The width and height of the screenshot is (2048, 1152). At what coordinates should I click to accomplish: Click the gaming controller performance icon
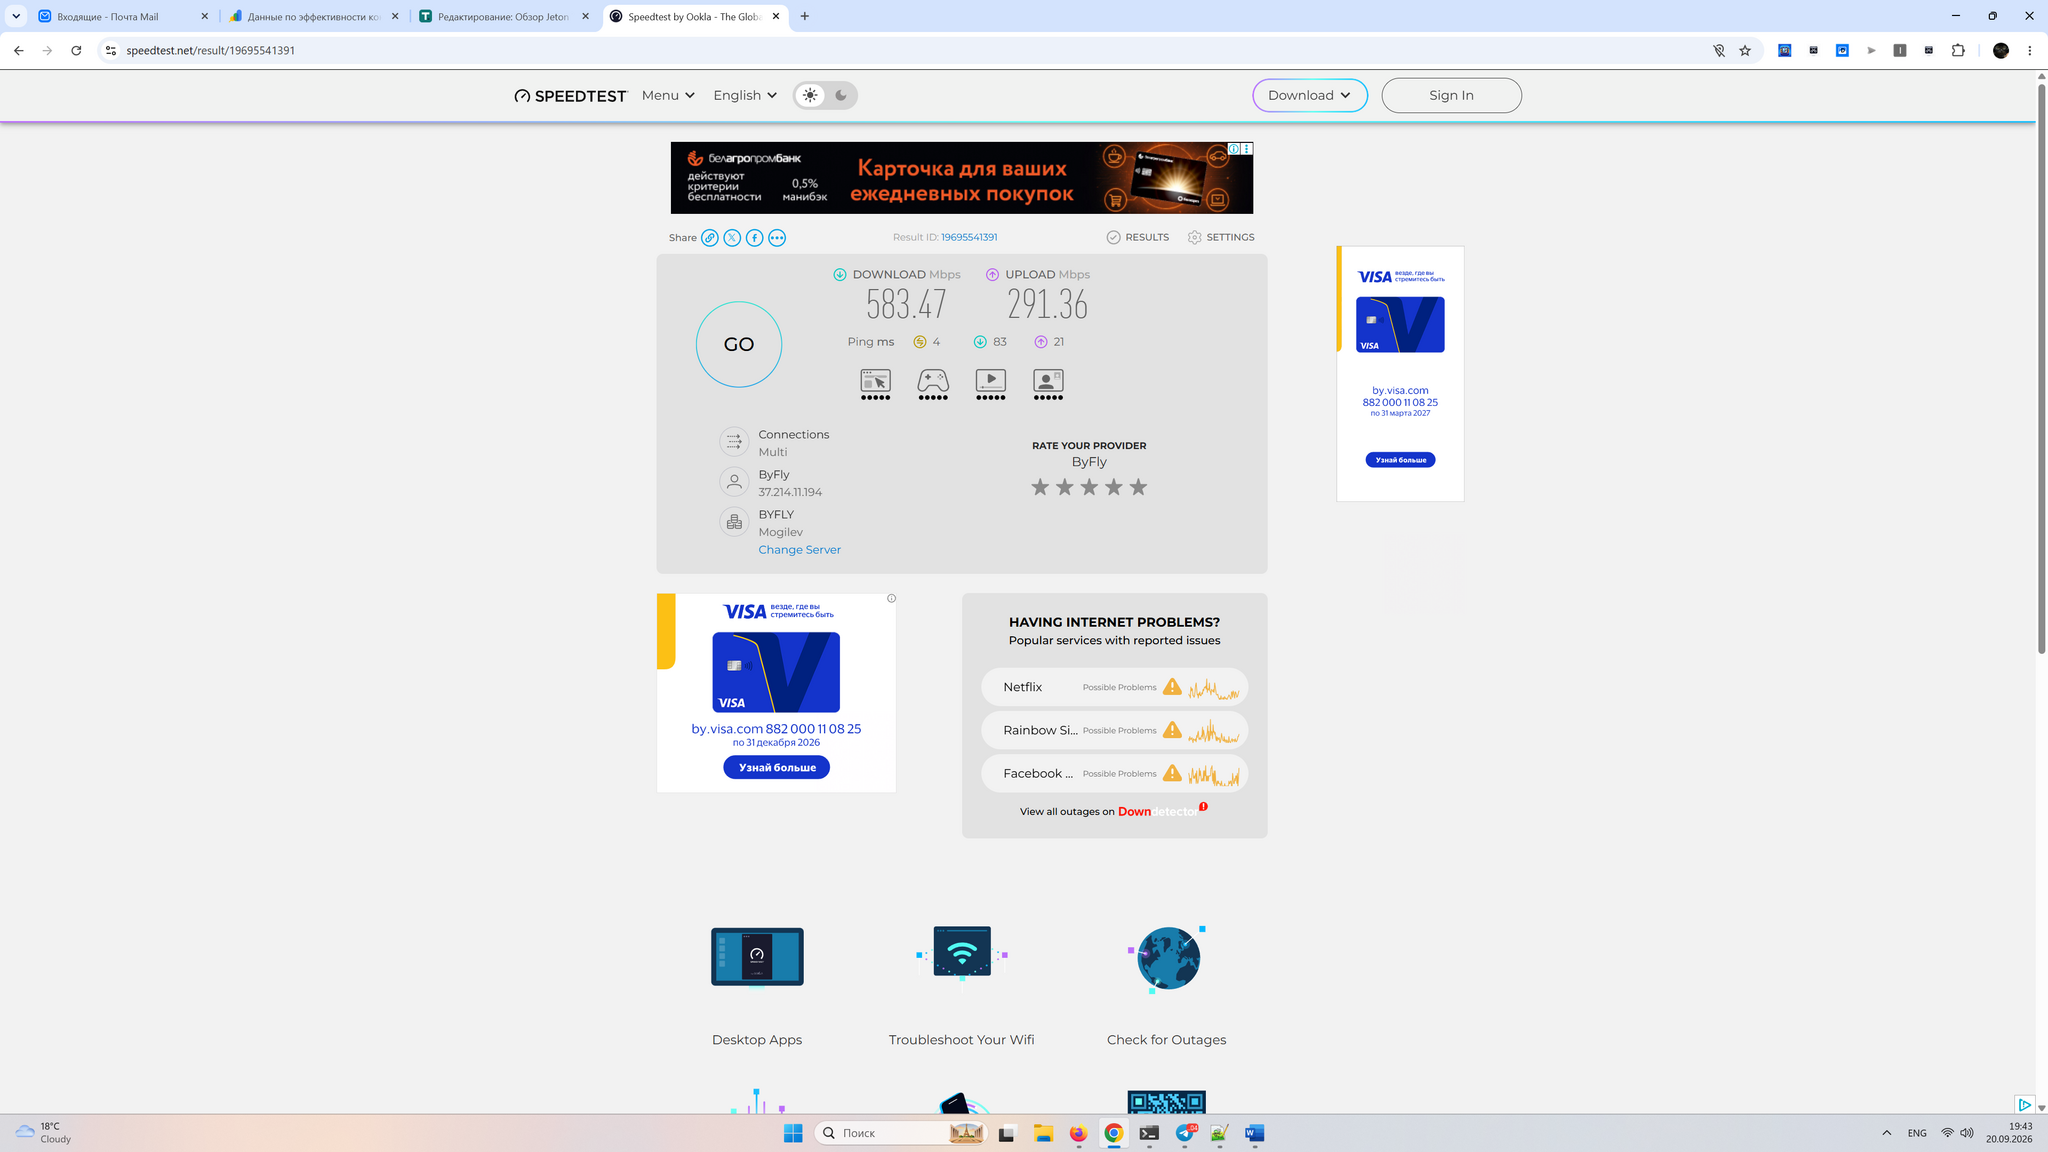[933, 384]
